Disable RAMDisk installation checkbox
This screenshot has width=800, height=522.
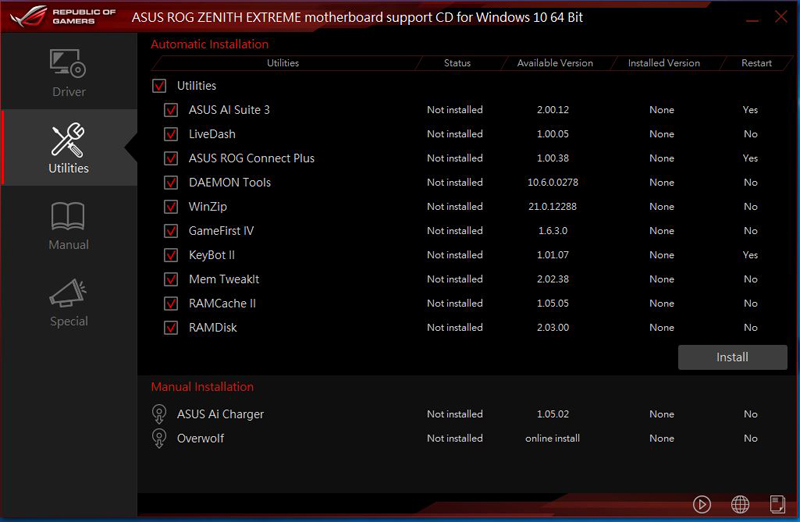(171, 328)
